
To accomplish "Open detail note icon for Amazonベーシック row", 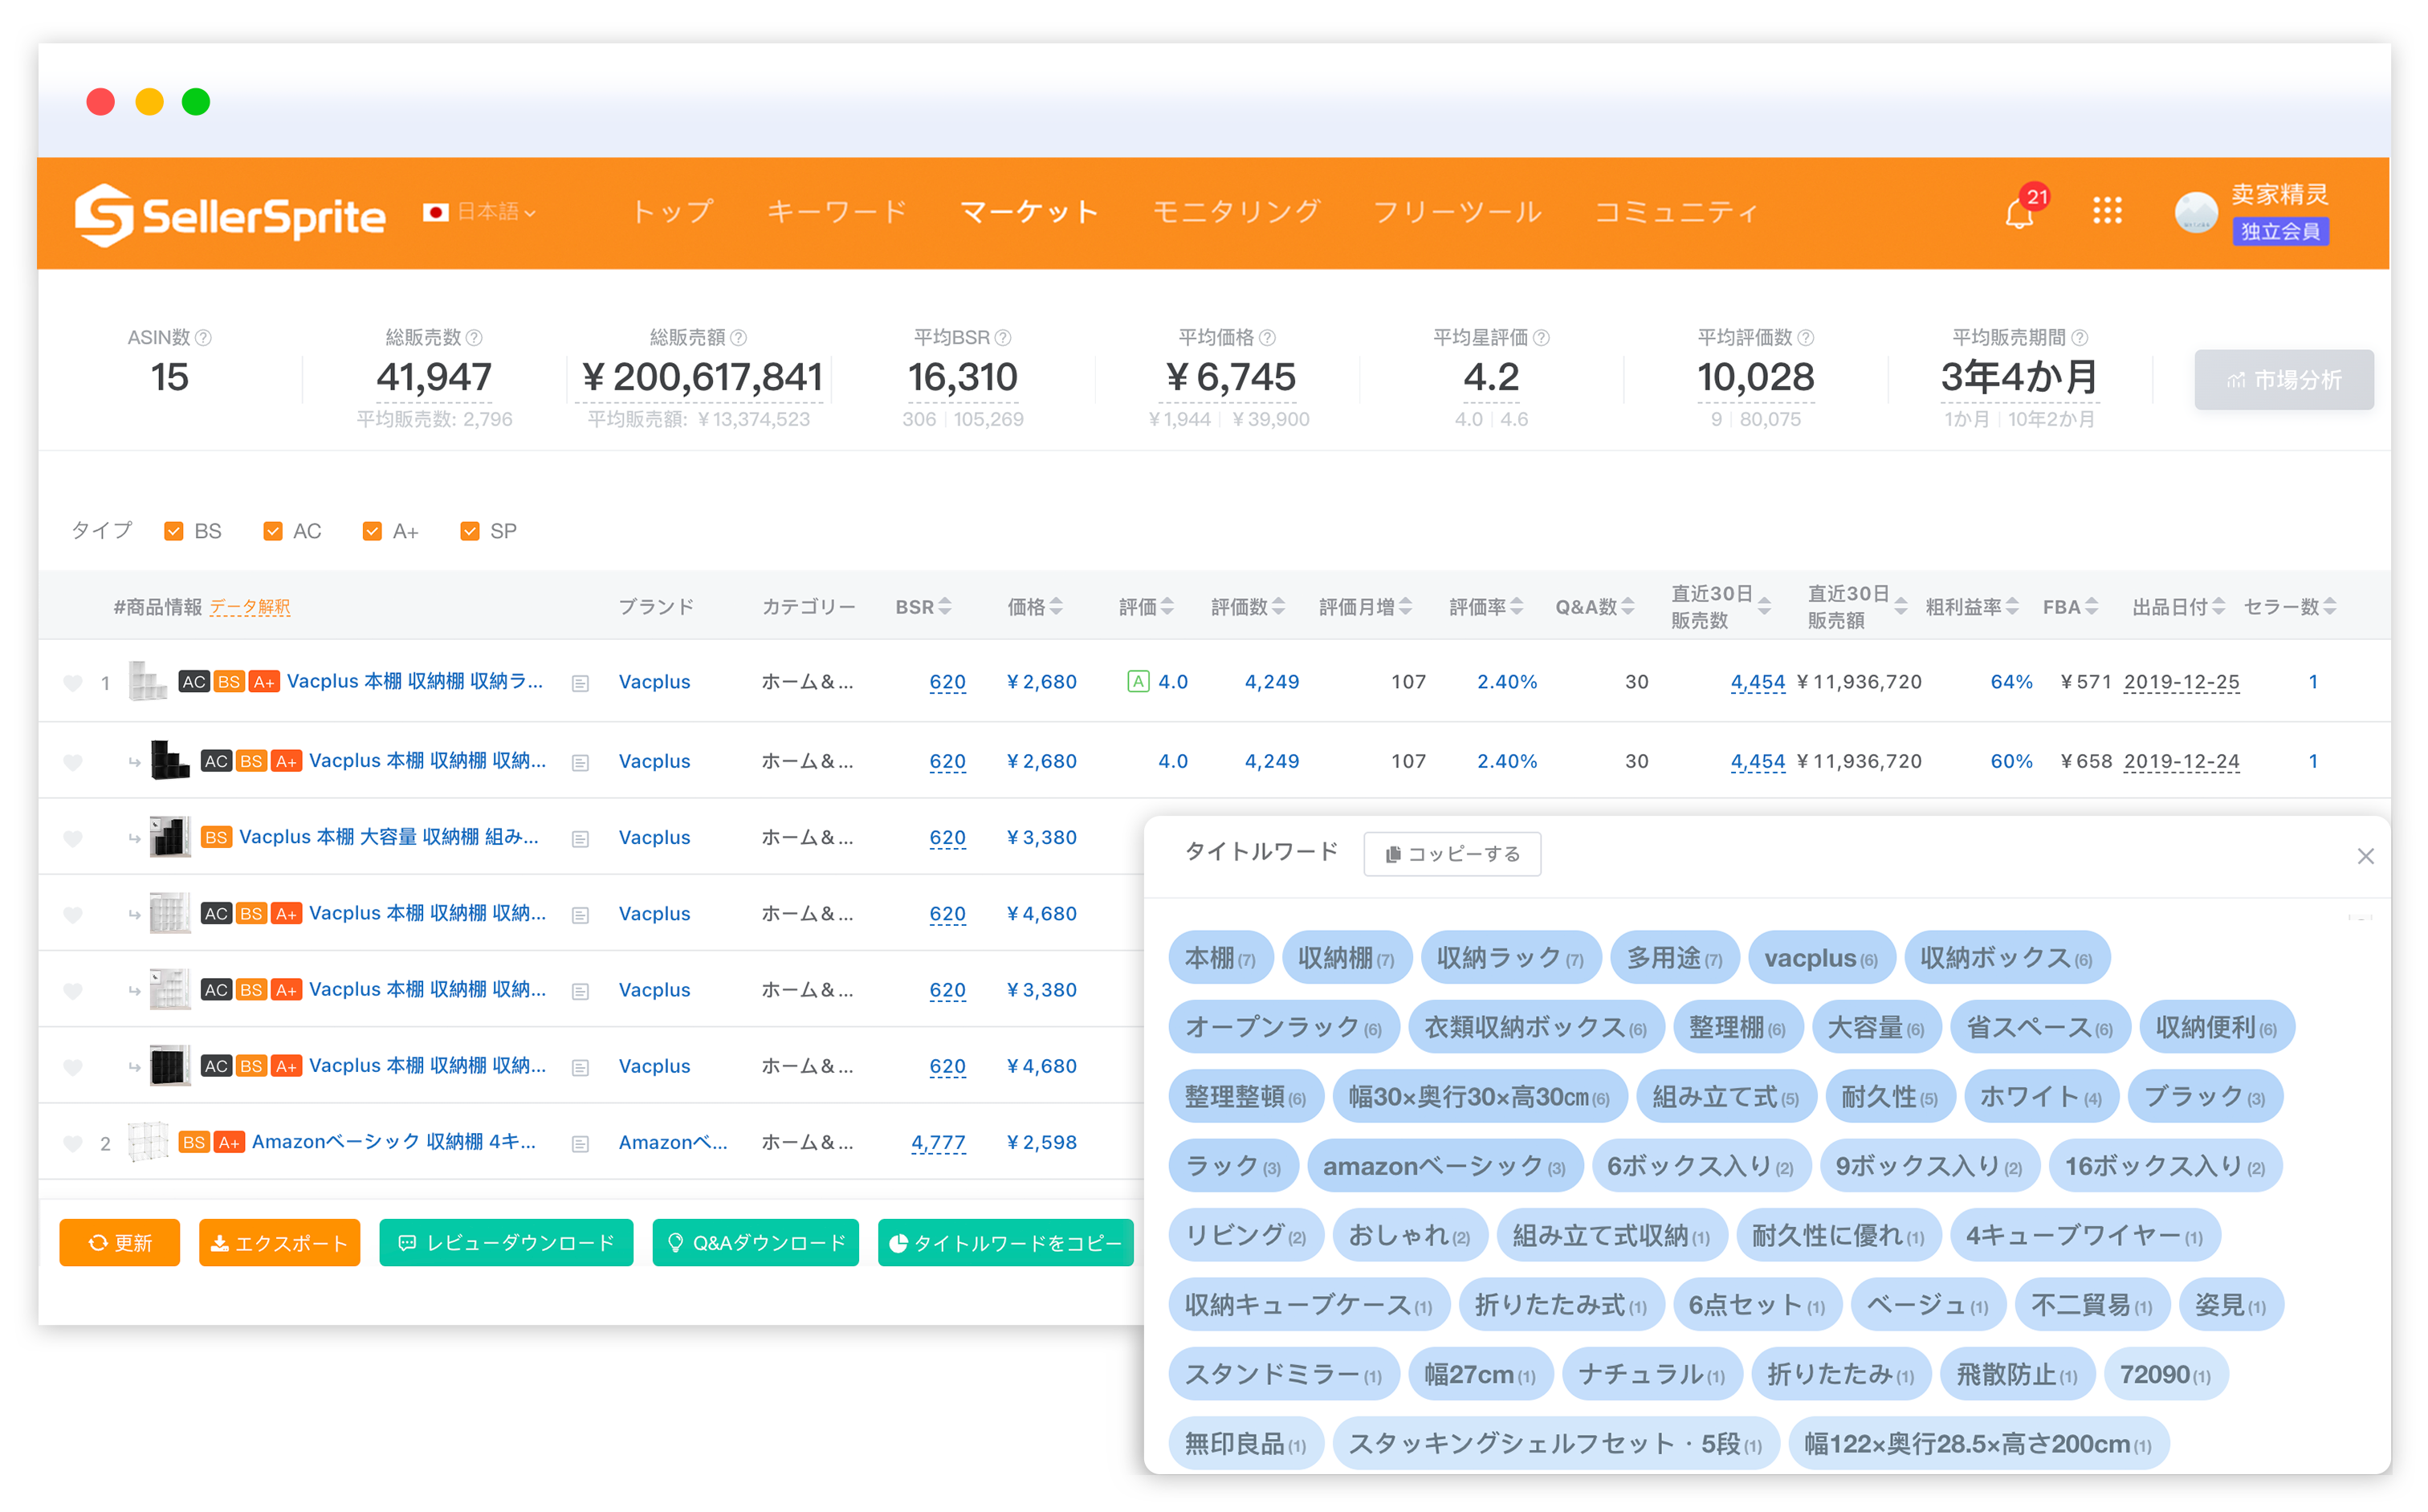I will (580, 1143).
